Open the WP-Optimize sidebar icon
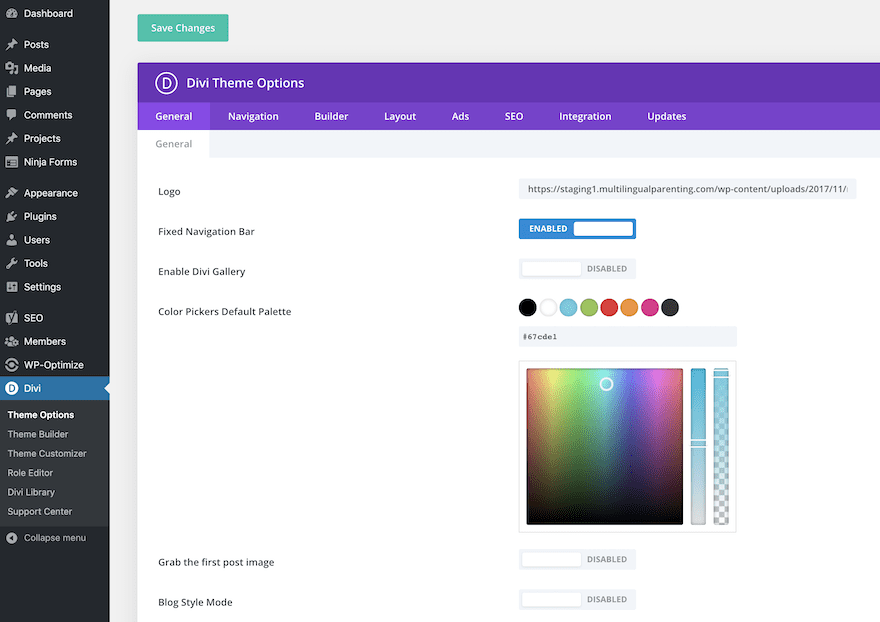This screenshot has width=880, height=622. [12, 365]
